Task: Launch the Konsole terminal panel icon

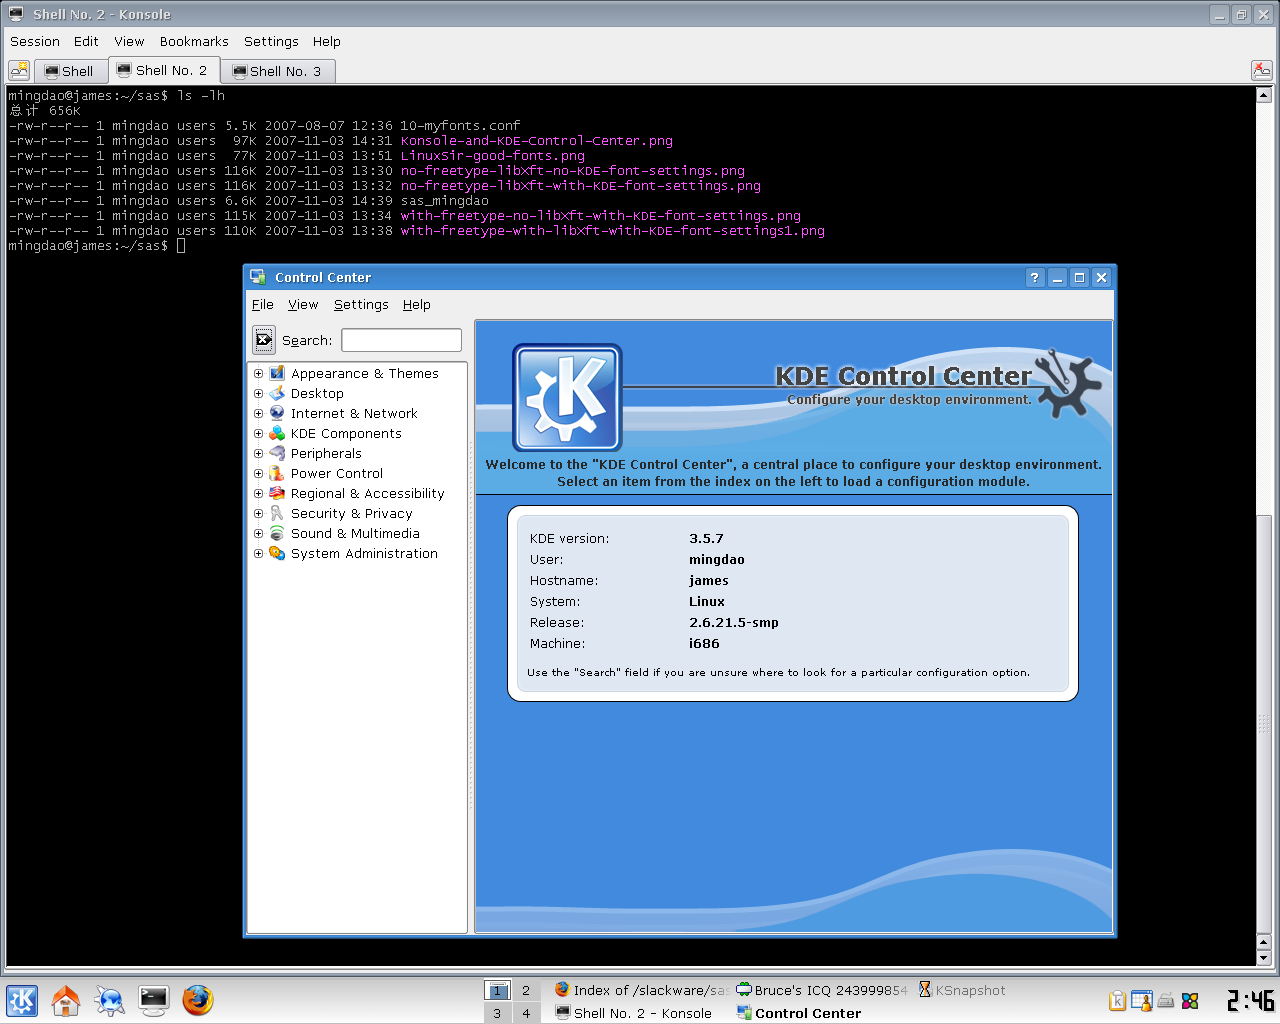Action: tap(154, 1000)
